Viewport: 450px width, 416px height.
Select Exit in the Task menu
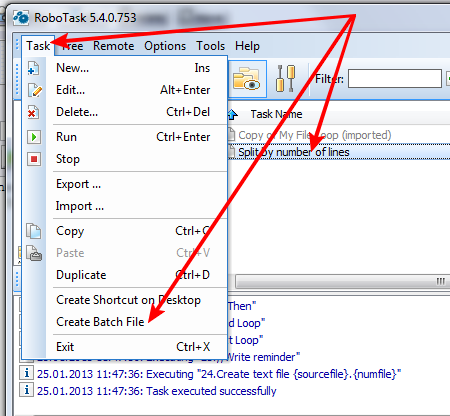(x=124, y=347)
